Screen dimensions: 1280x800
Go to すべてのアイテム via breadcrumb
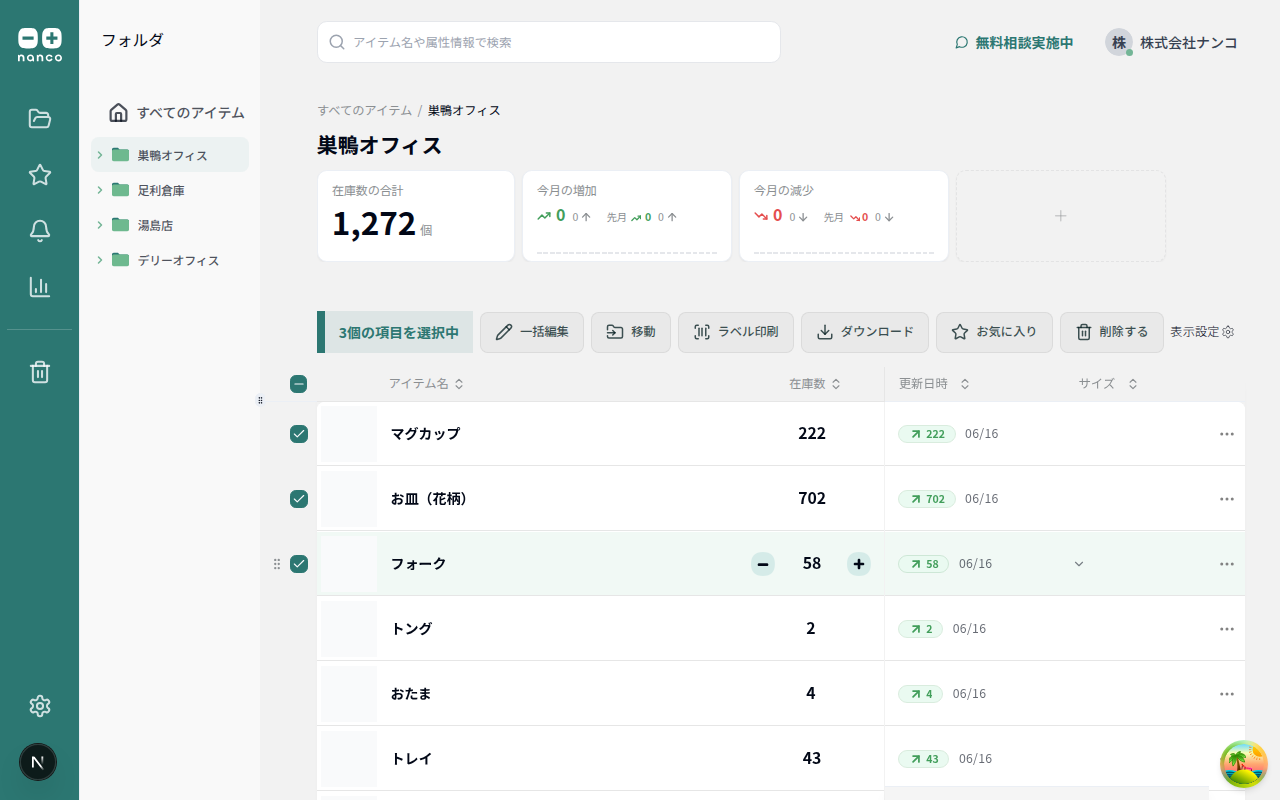[x=364, y=110]
